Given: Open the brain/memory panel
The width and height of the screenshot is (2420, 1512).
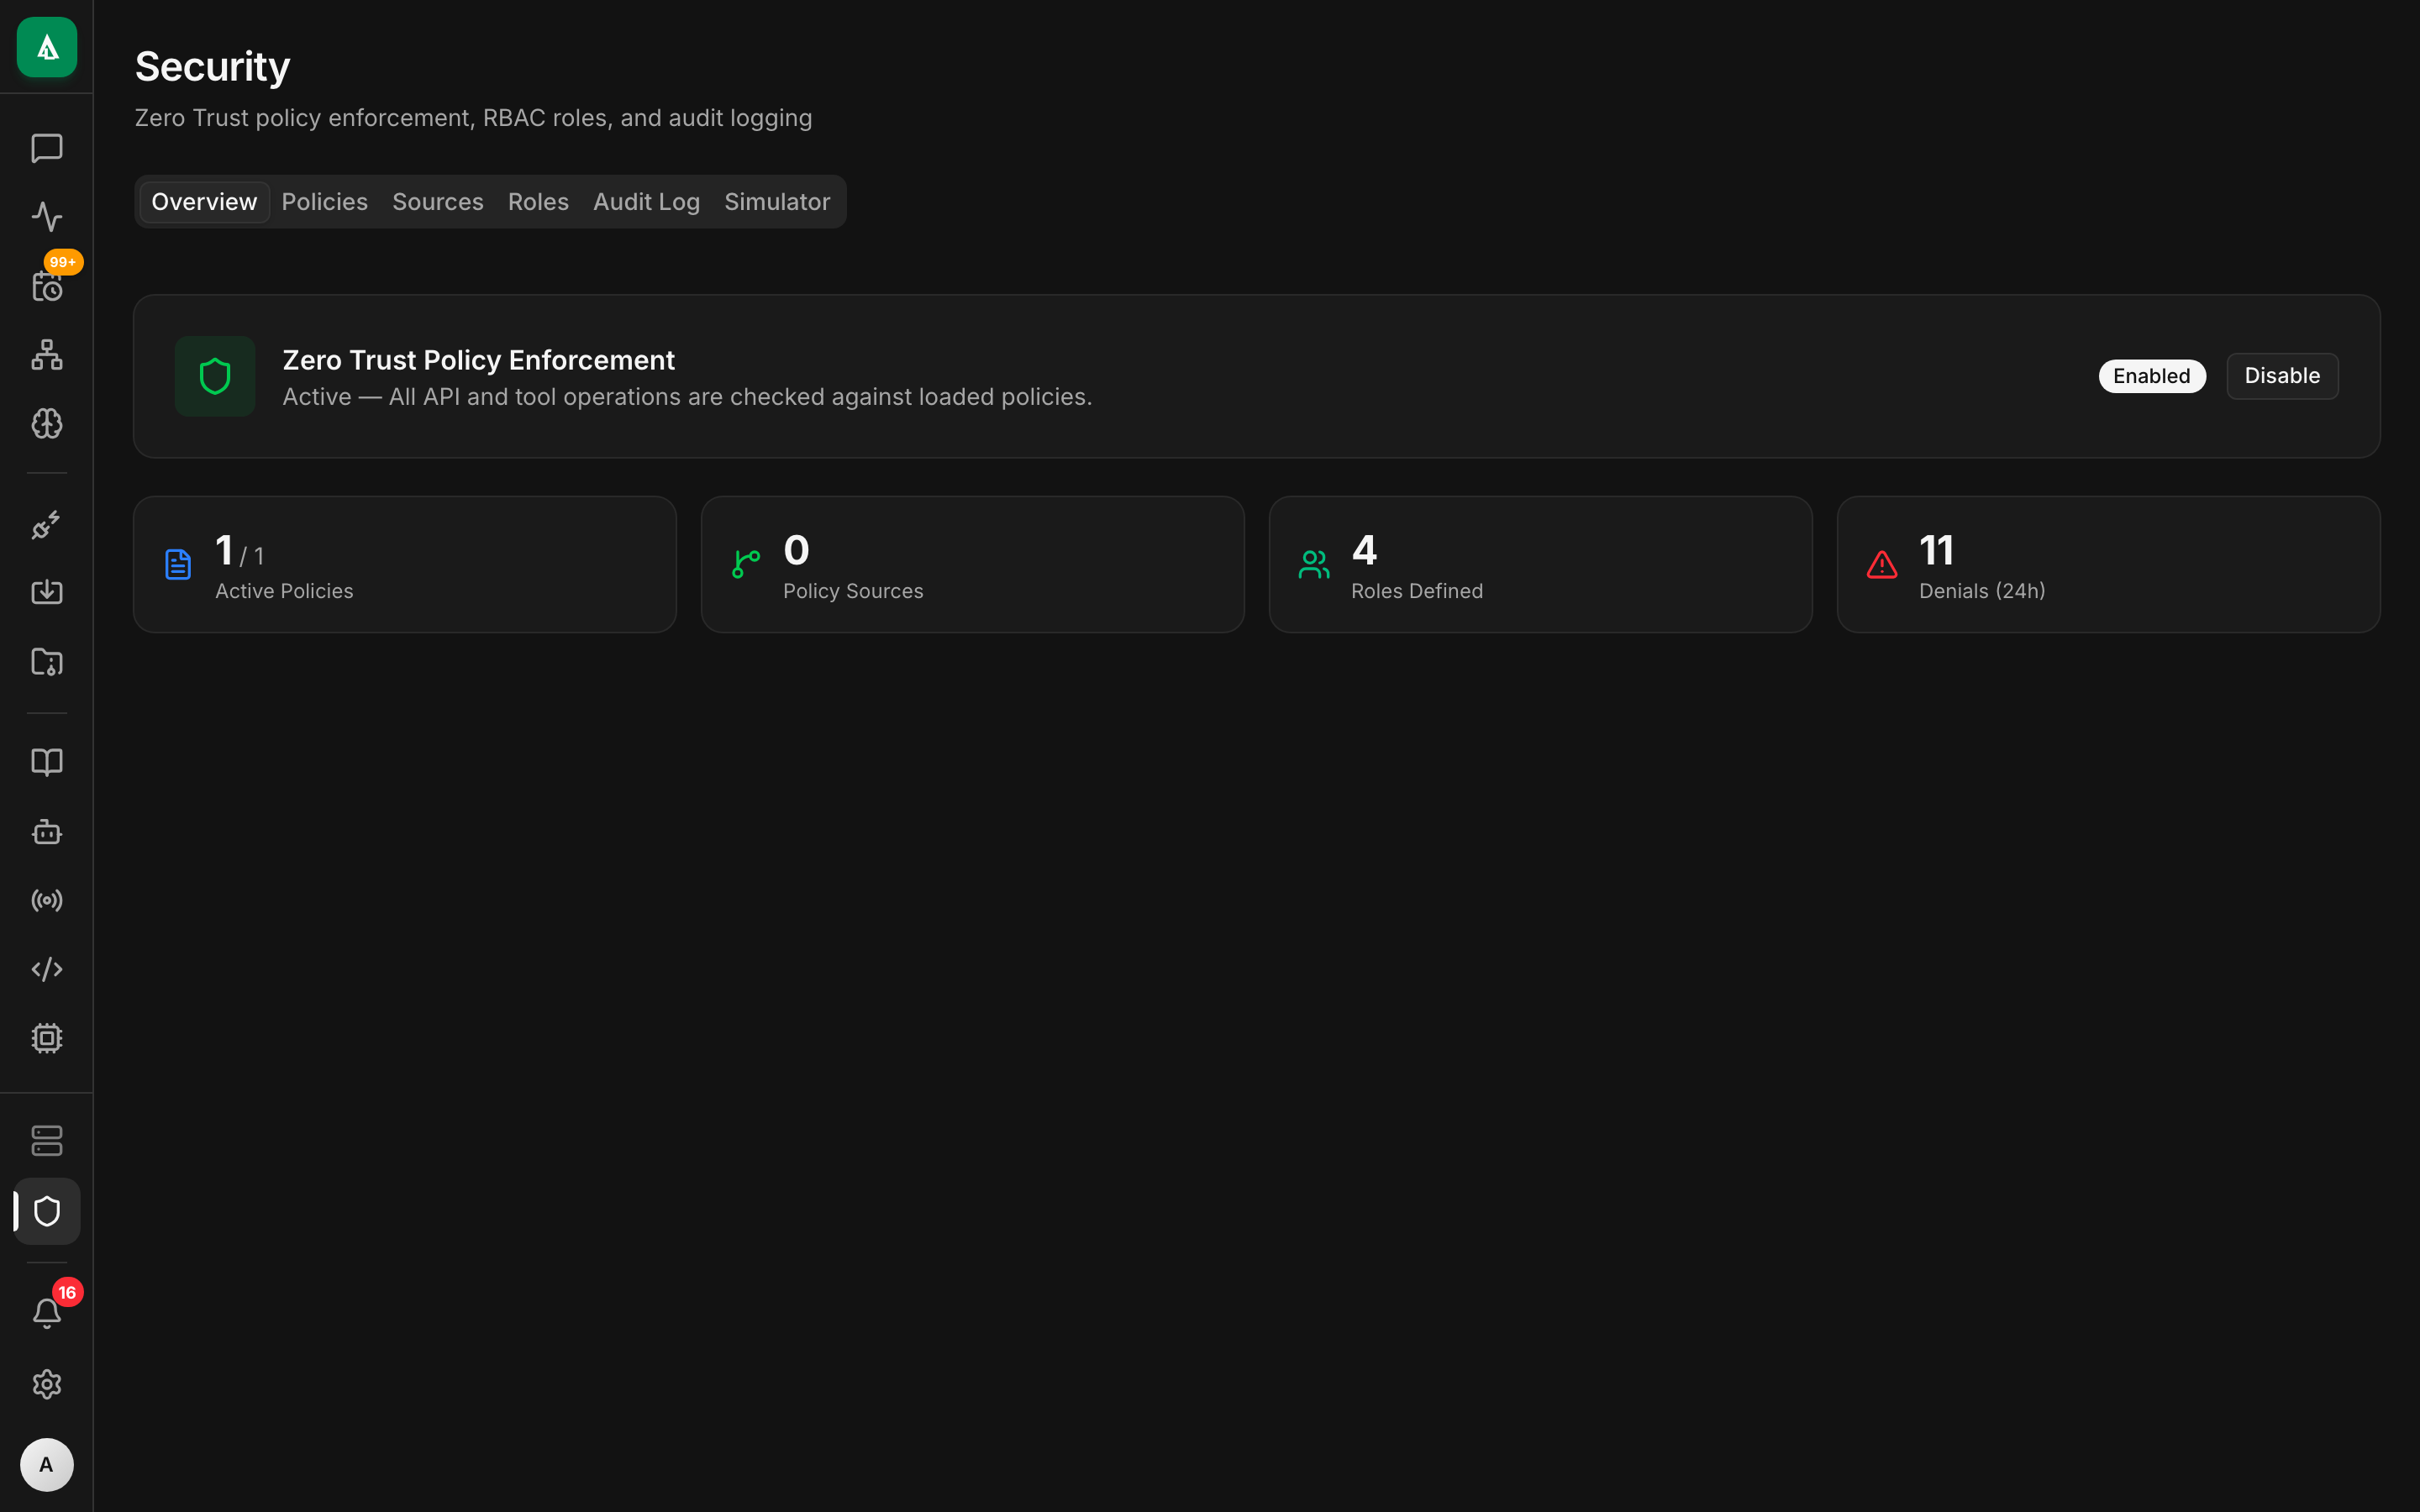Looking at the screenshot, I should pyautogui.click(x=46, y=423).
